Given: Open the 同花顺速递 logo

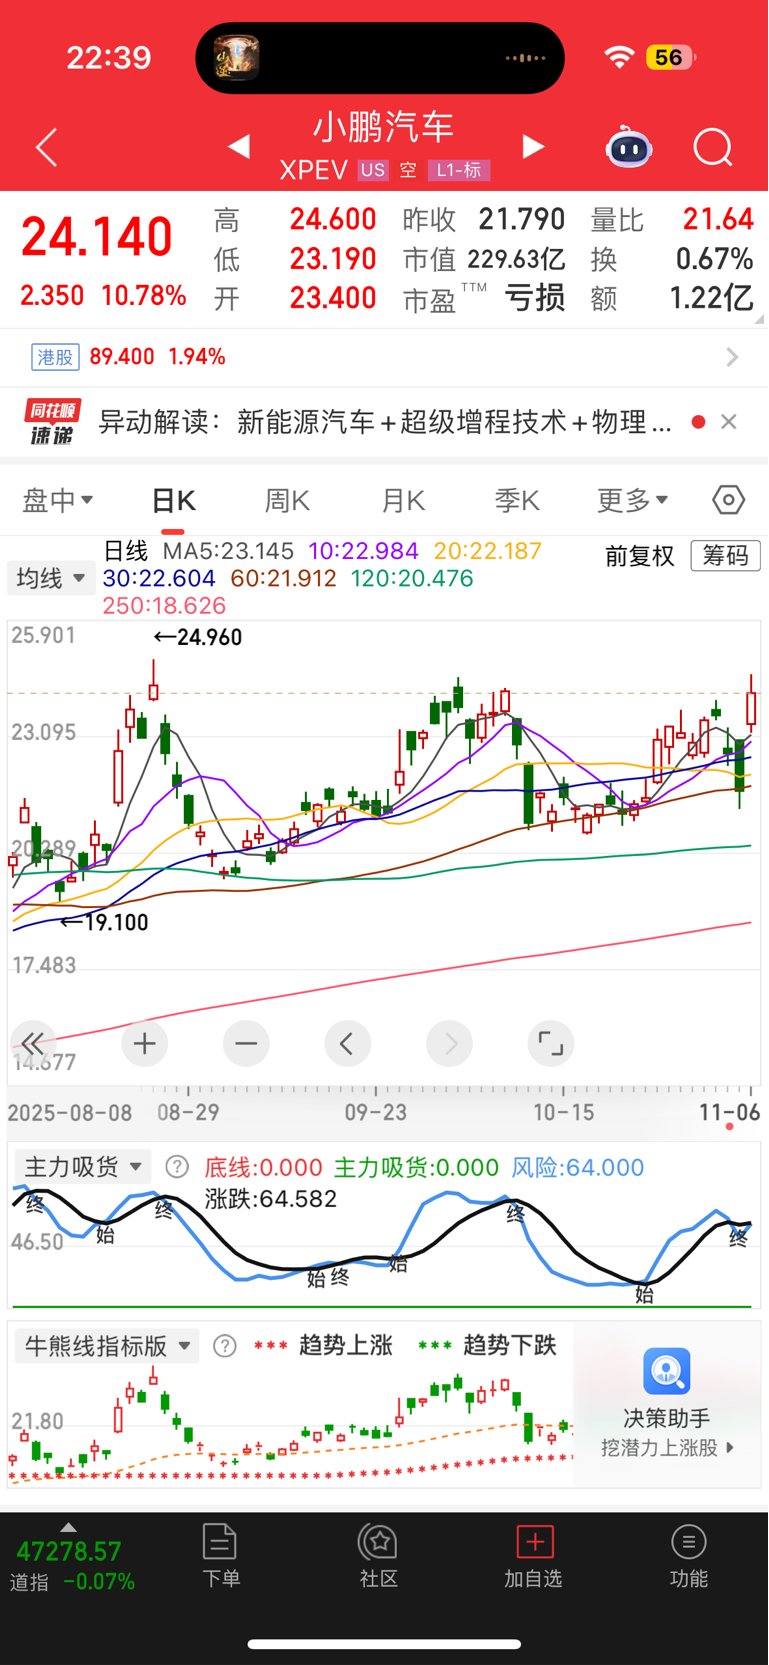Looking at the screenshot, I should click(x=53, y=422).
